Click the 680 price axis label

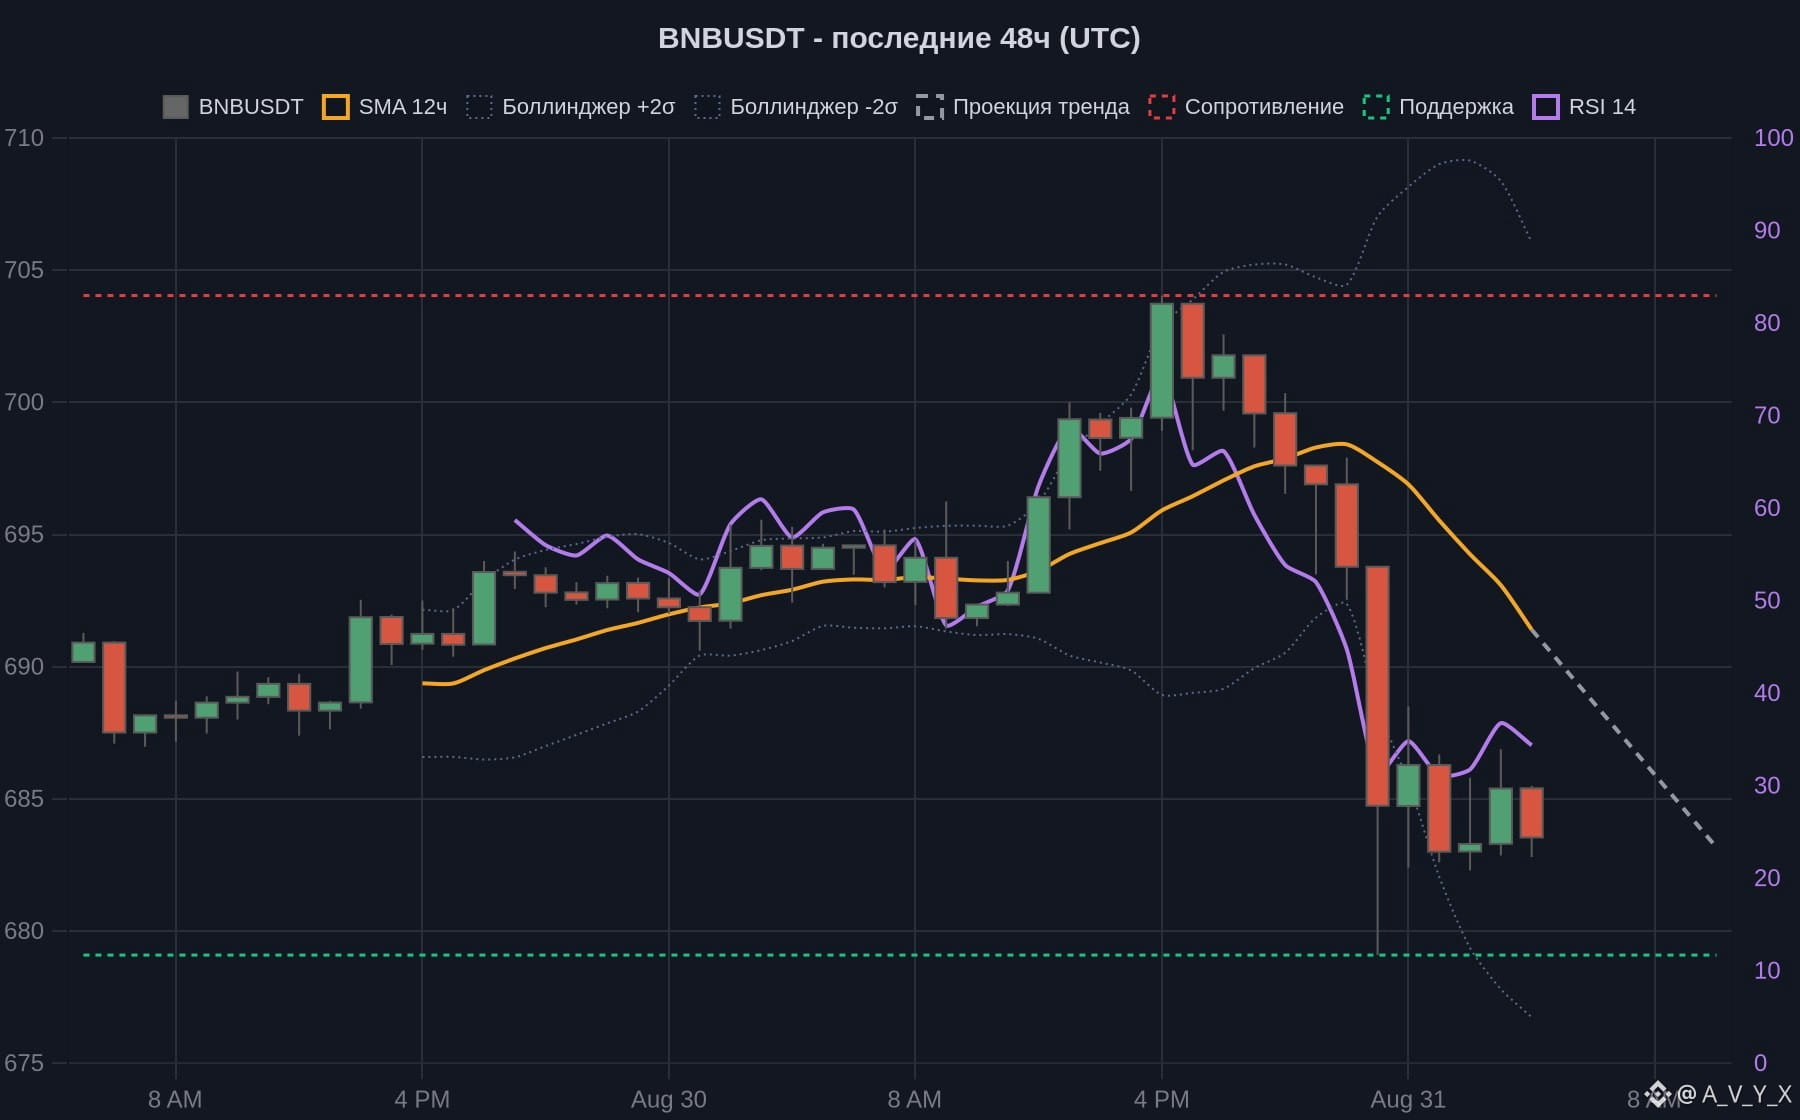pos(24,930)
